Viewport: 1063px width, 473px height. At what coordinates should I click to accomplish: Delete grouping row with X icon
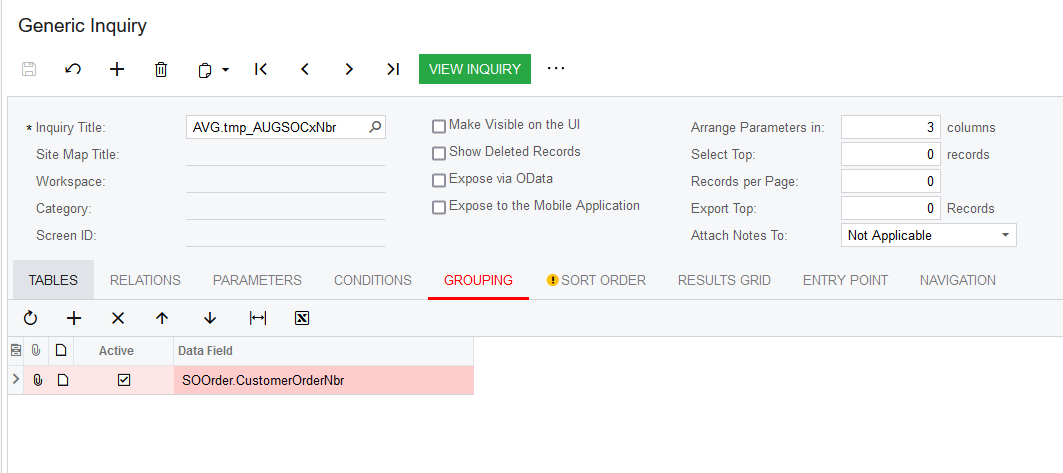pos(118,318)
